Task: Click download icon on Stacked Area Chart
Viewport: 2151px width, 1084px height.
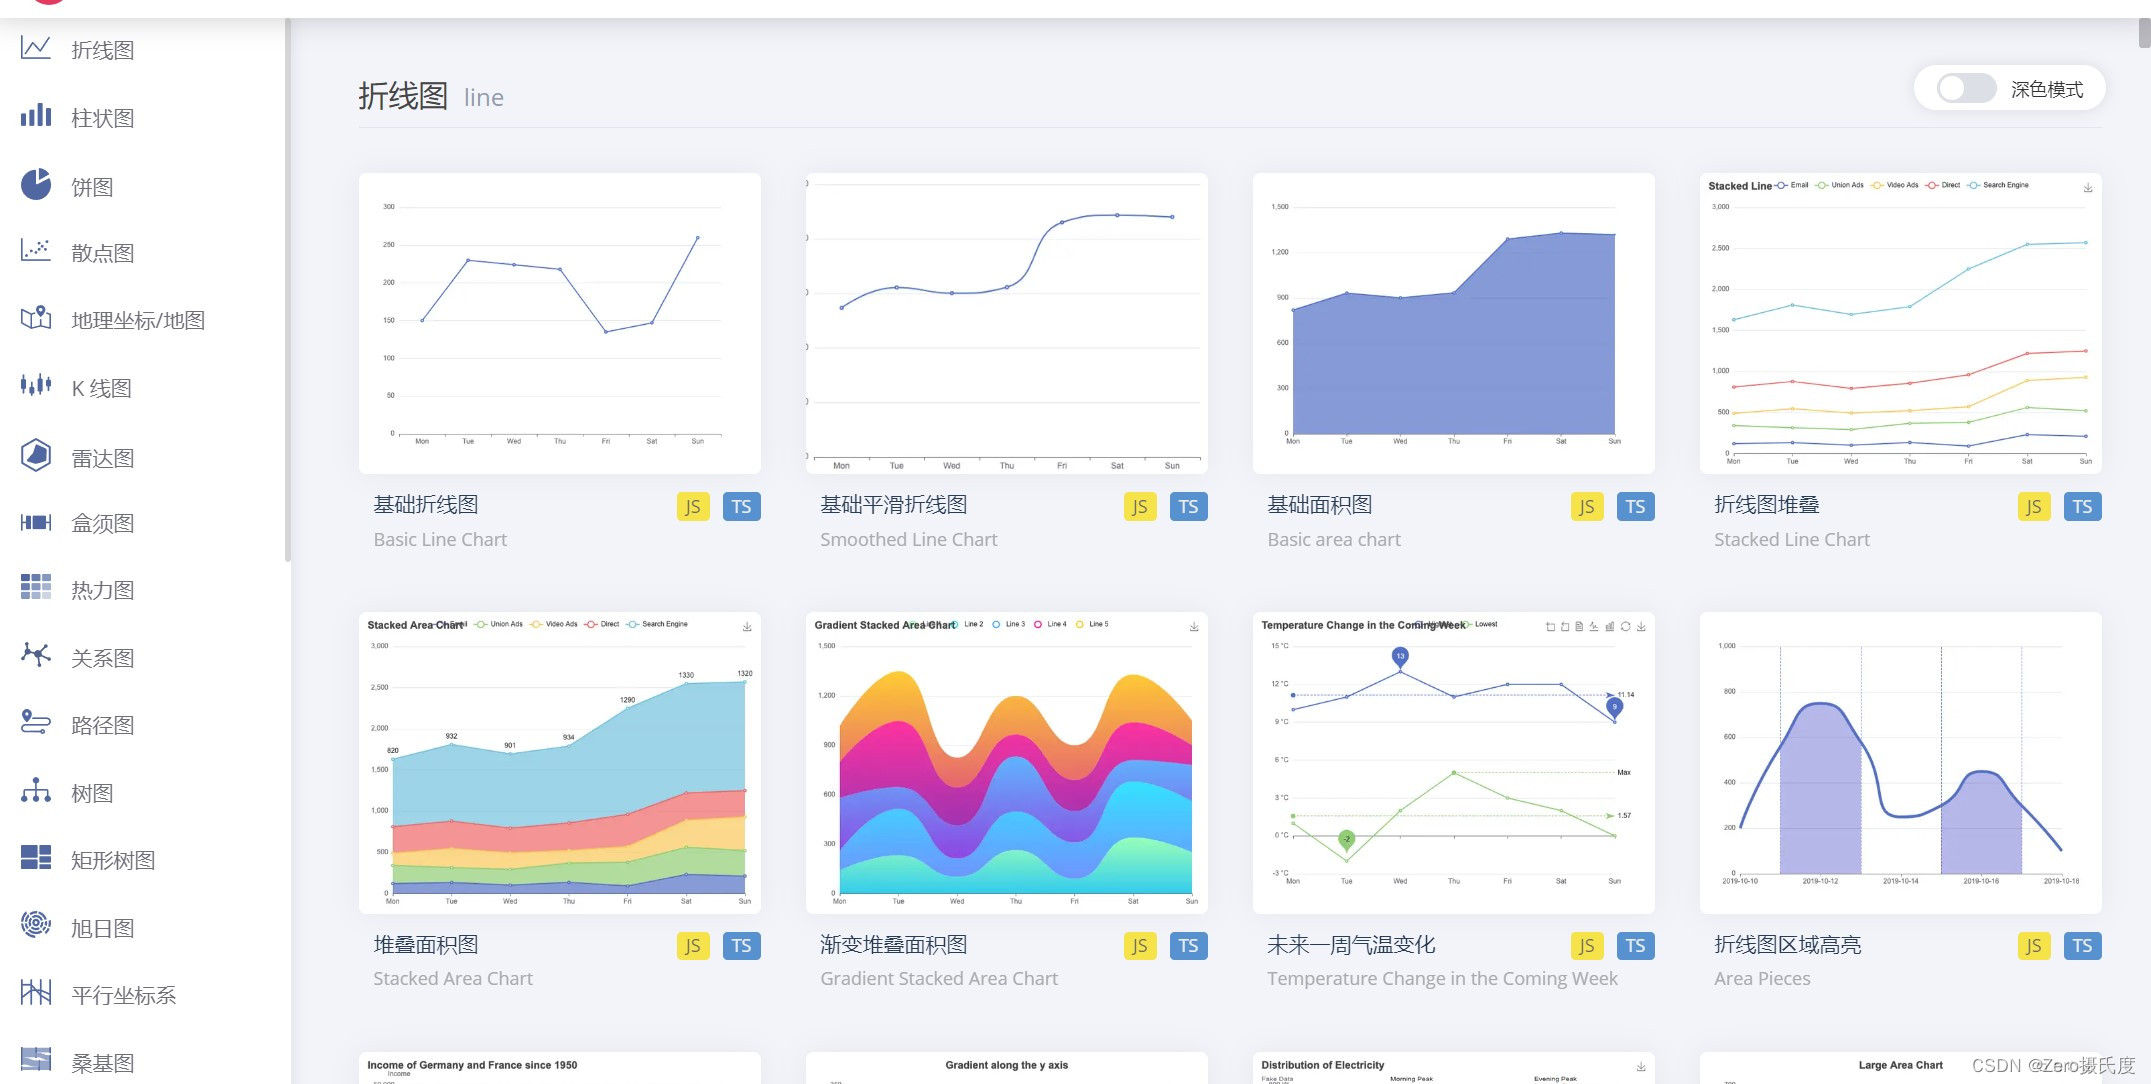Action: (x=747, y=626)
